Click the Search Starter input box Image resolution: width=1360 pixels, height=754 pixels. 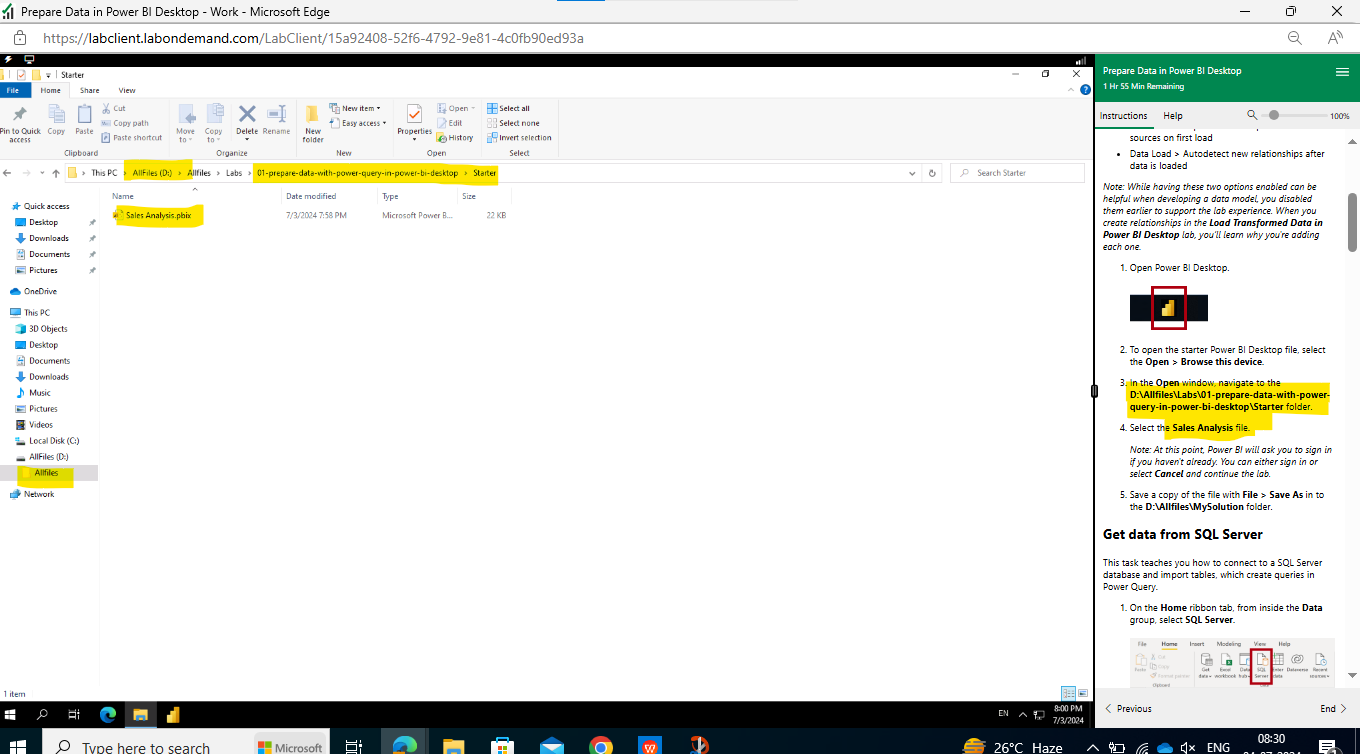tap(1017, 173)
